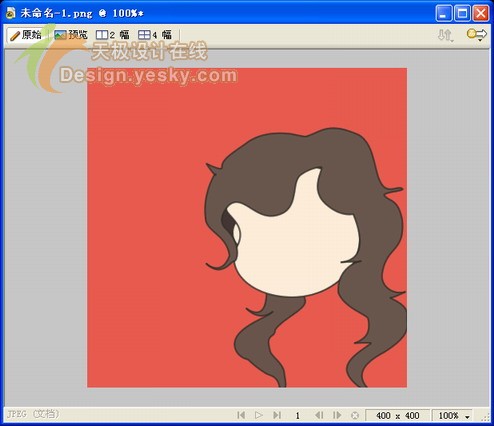This screenshot has width=494, height=426.
Task: Jump to the last frame
Action: coord(277,415)
